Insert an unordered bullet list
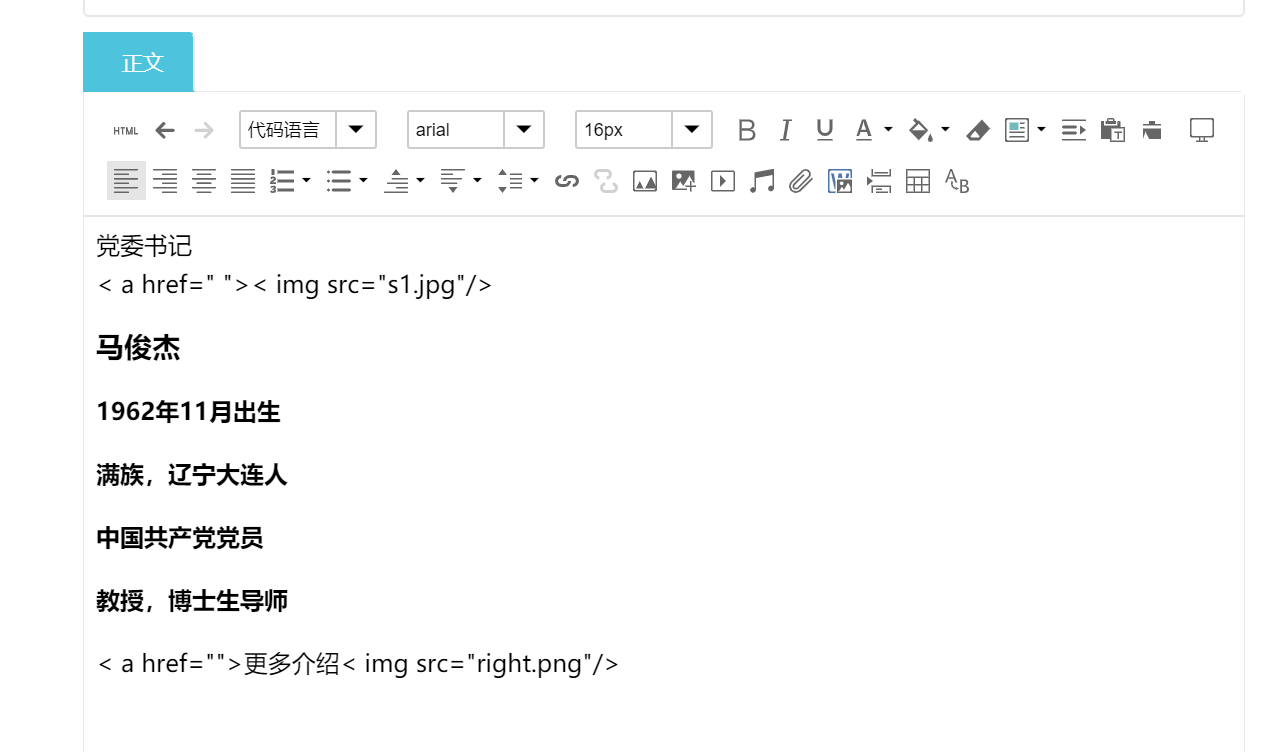Screen dimensions: 1261x752 tap(339, 181)
